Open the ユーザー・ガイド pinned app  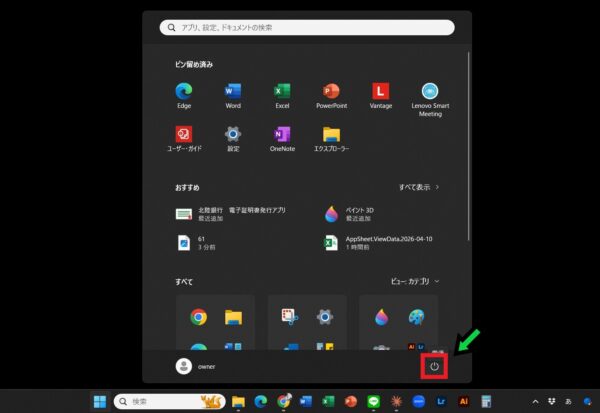point(184,139)
